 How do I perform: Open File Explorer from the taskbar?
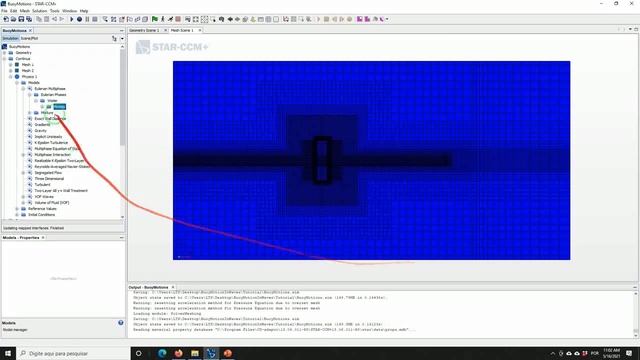195,353
